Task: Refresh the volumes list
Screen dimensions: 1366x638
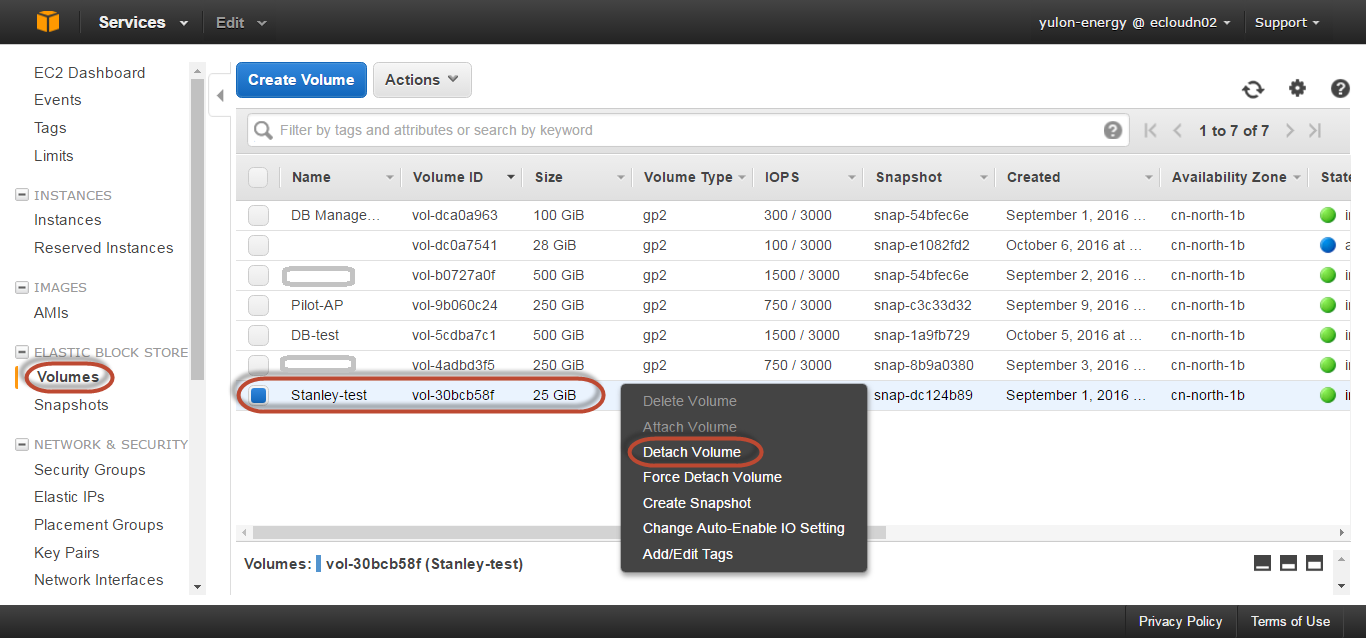Action: pyautogui.click(x=1253, y=90)
